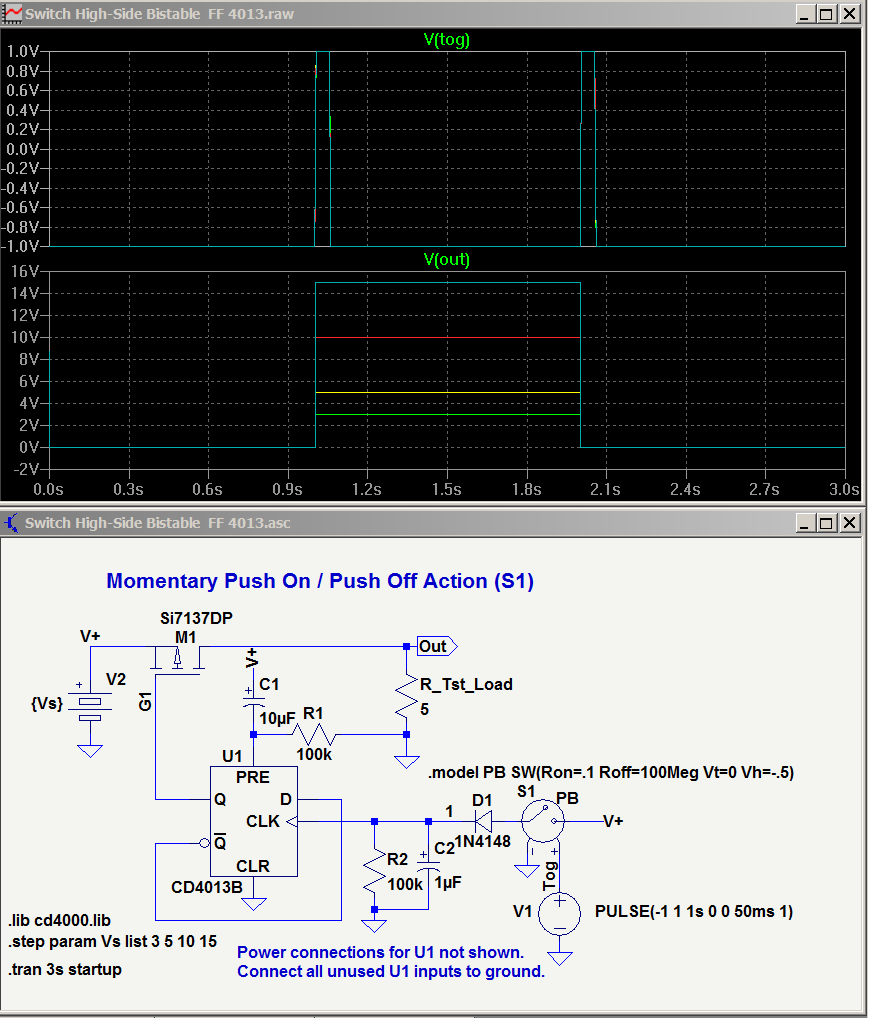Viewport: 869px width, 1018px height.
Task: Maximize the .asc schematic window
Action: pyautogui.click(x=827, y=522)
